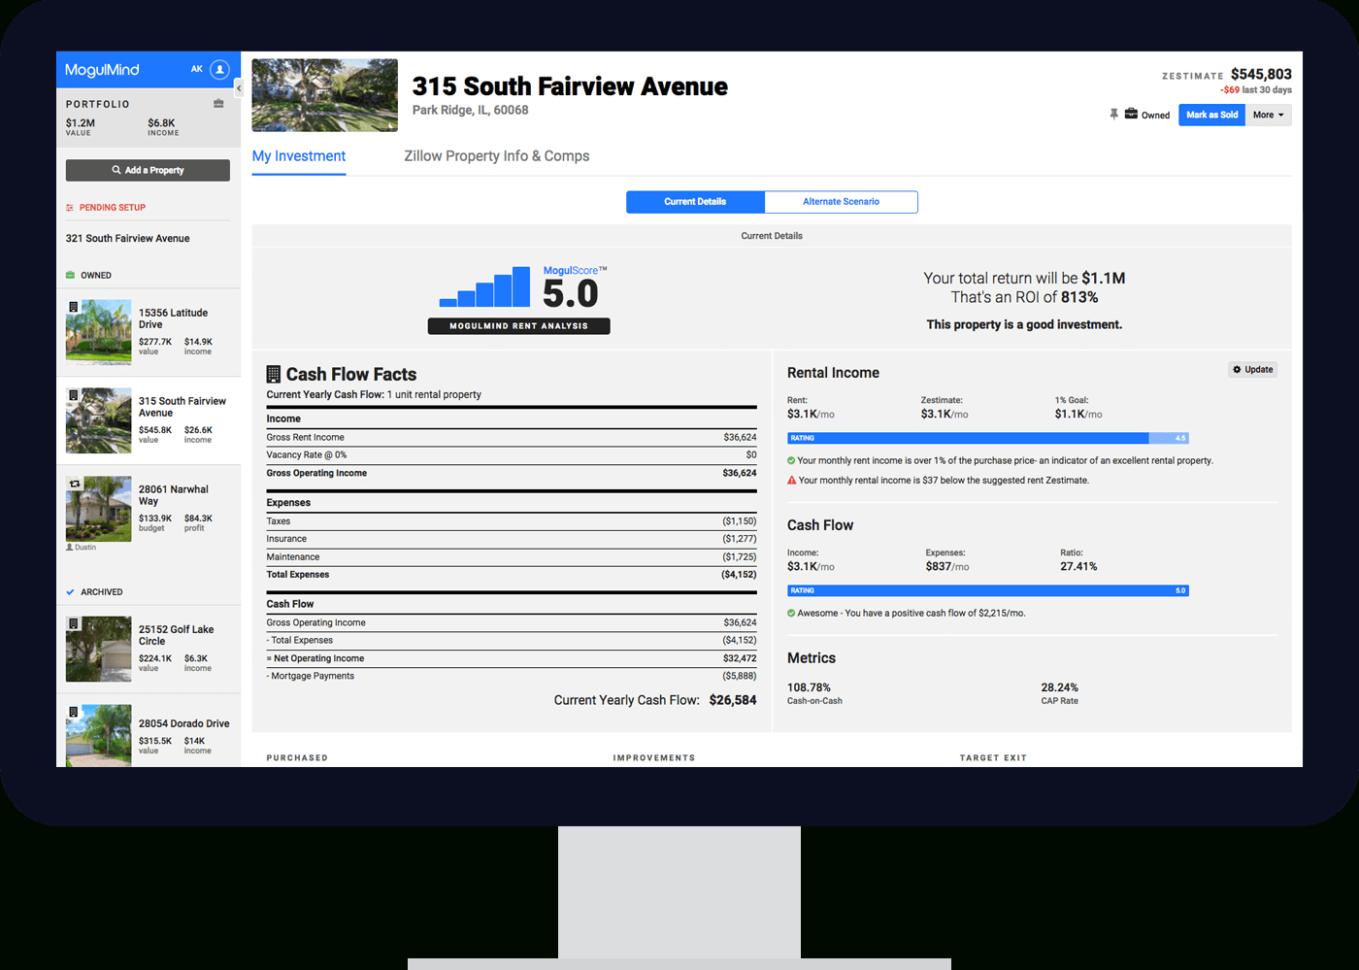Screen dimensions: 1359x970
Task: Click the green briefcase icon beside Owned
Action: pyautogui.click(x=70, y=275)
